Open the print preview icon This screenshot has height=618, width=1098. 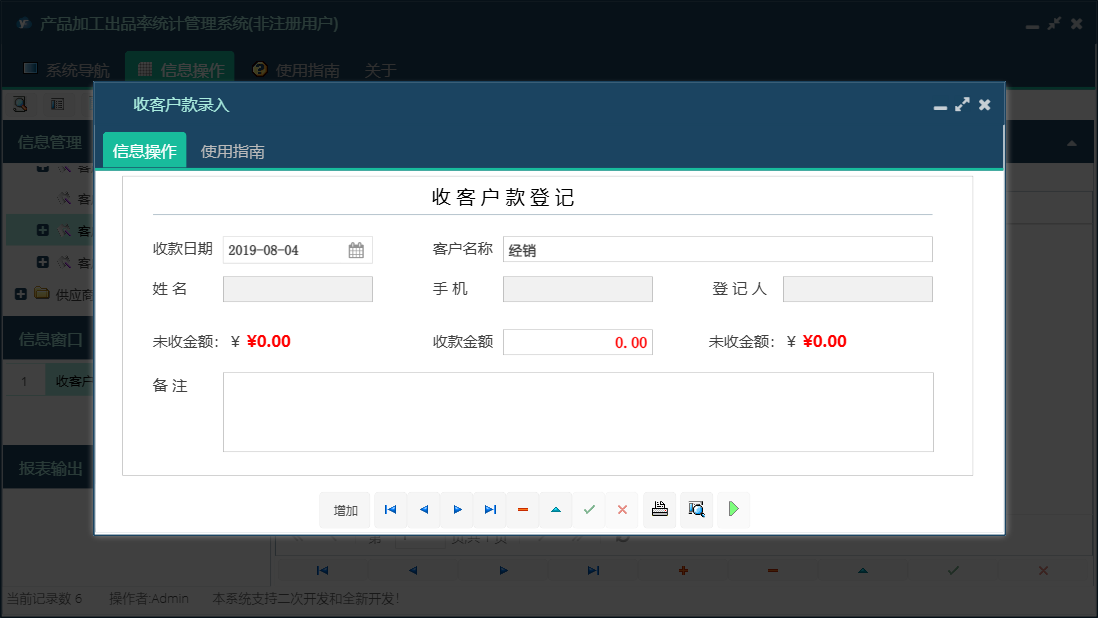point(696,509)
